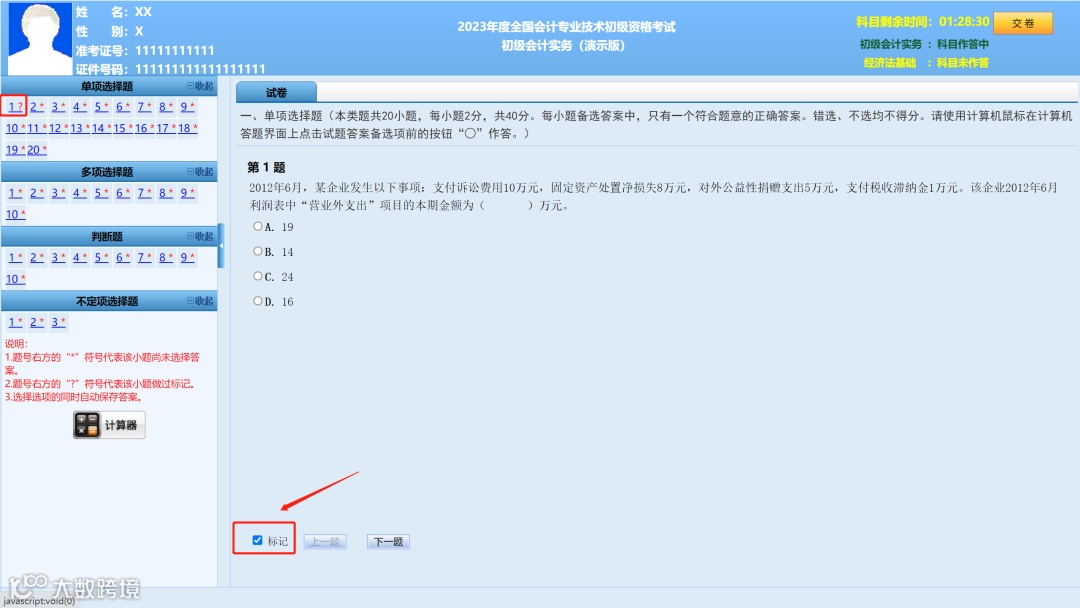Open true/false question 6 under 判断题
This screenshot has height=608, width=1080.
pos(123,258)
